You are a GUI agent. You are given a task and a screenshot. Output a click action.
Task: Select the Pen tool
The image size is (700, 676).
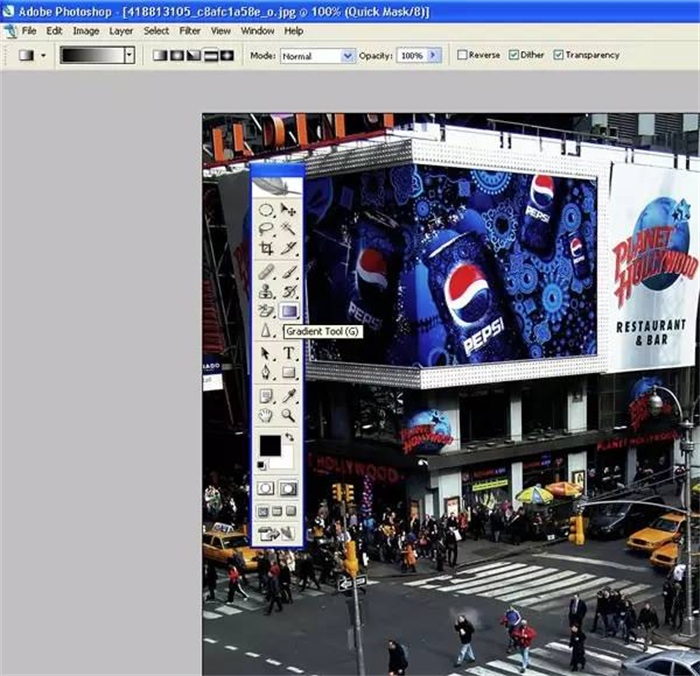267,373
